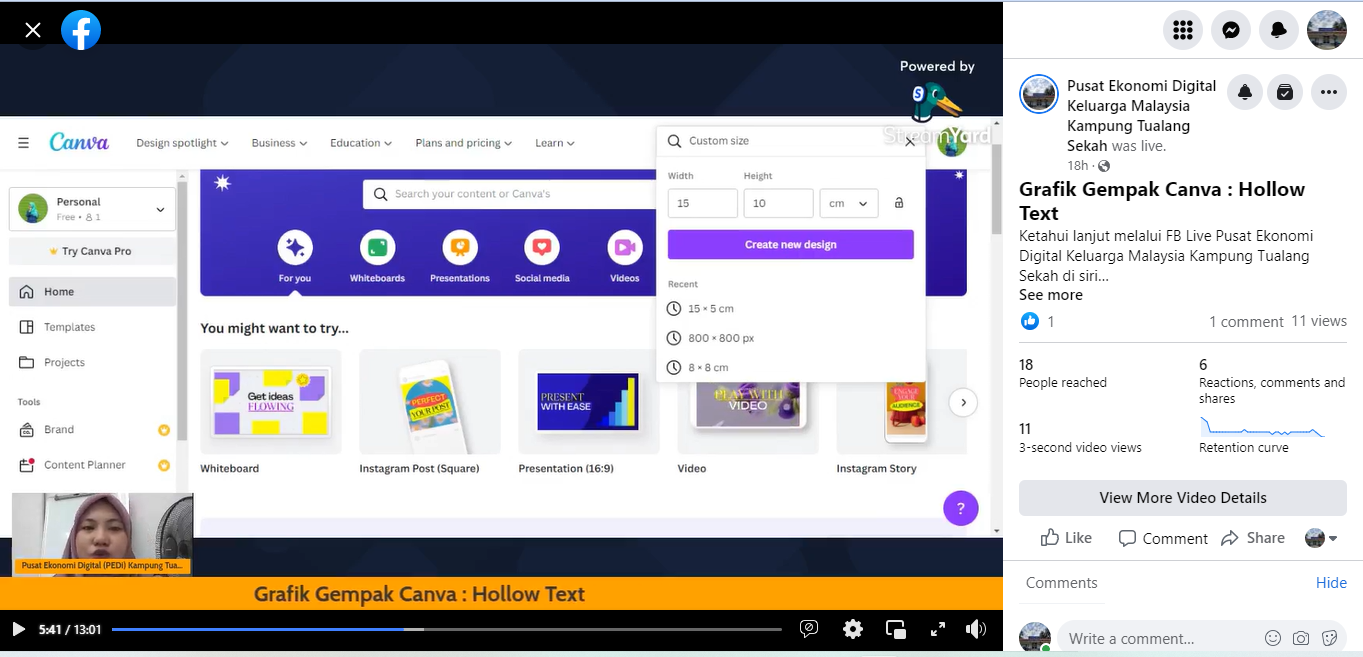
Task: Mute the video volume
Action: 976,629
